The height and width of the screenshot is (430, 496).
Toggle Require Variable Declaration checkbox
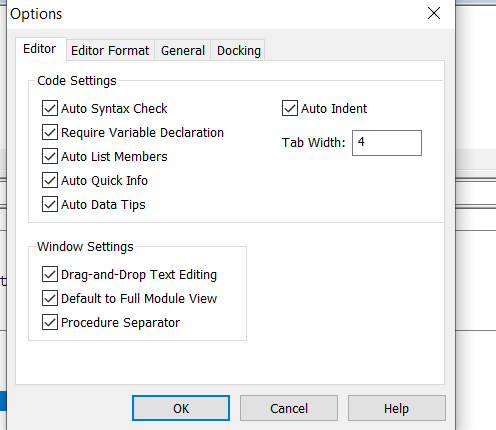point(50,132)
